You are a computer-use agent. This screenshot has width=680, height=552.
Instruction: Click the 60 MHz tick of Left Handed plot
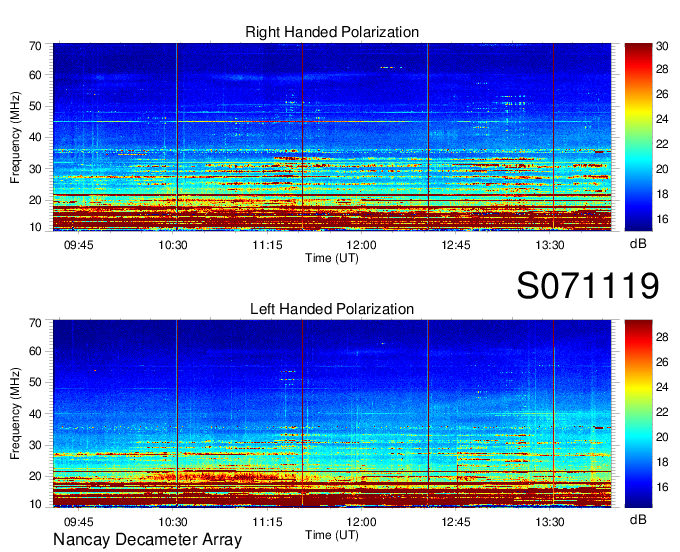pos(35,351)
